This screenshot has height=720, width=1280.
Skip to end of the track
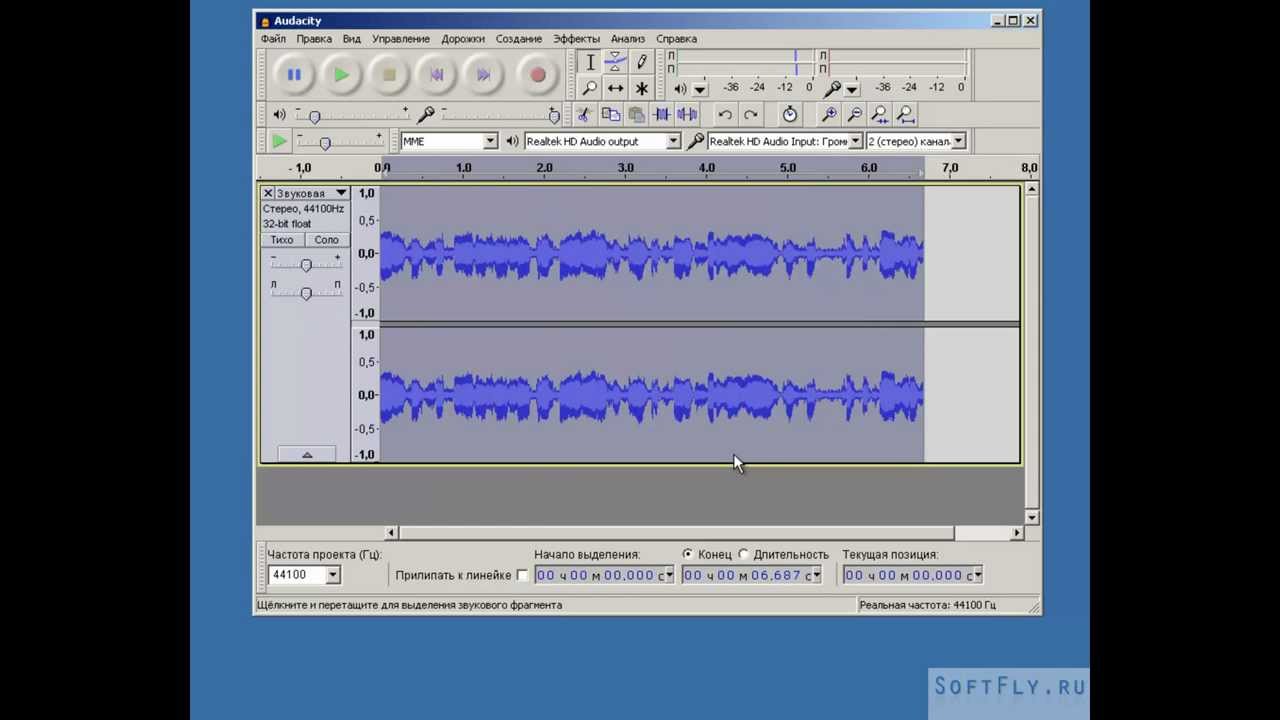pyautogui.click(x=484, y=75)
